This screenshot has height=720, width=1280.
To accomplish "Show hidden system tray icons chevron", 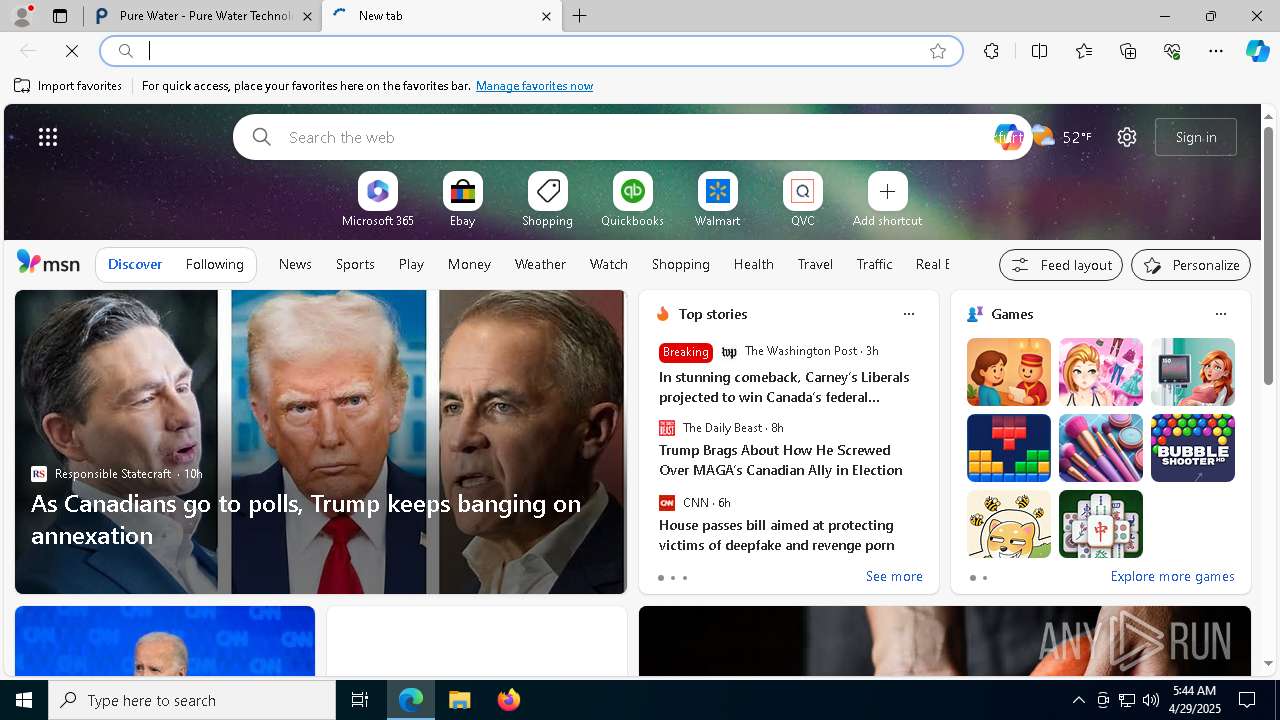I will tap(1079, 700).
